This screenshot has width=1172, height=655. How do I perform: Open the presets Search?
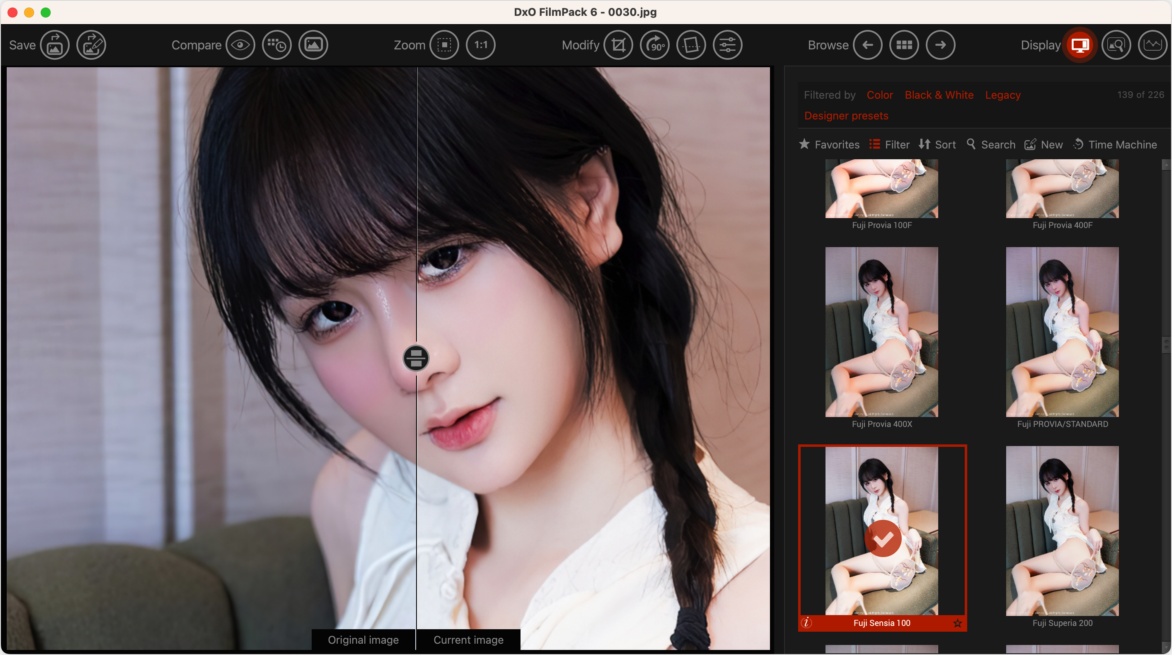pyautogui.click(x=990, y=144)
